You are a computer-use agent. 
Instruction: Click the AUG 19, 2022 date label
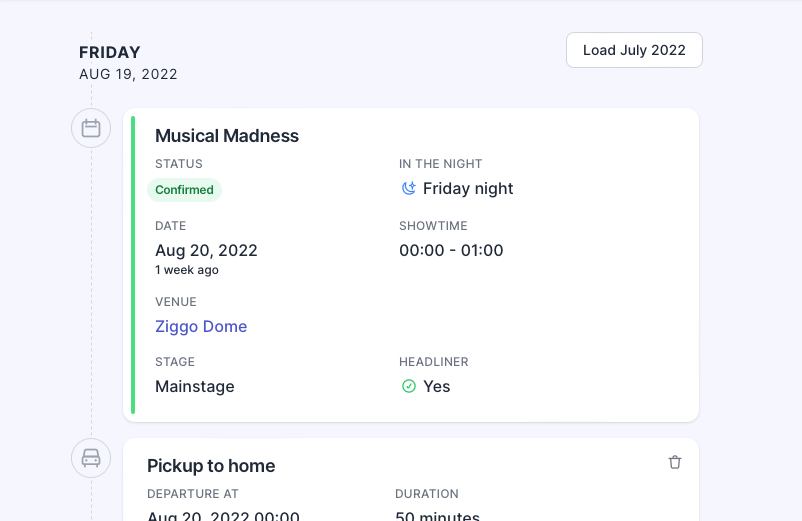(x=128, y=74)
